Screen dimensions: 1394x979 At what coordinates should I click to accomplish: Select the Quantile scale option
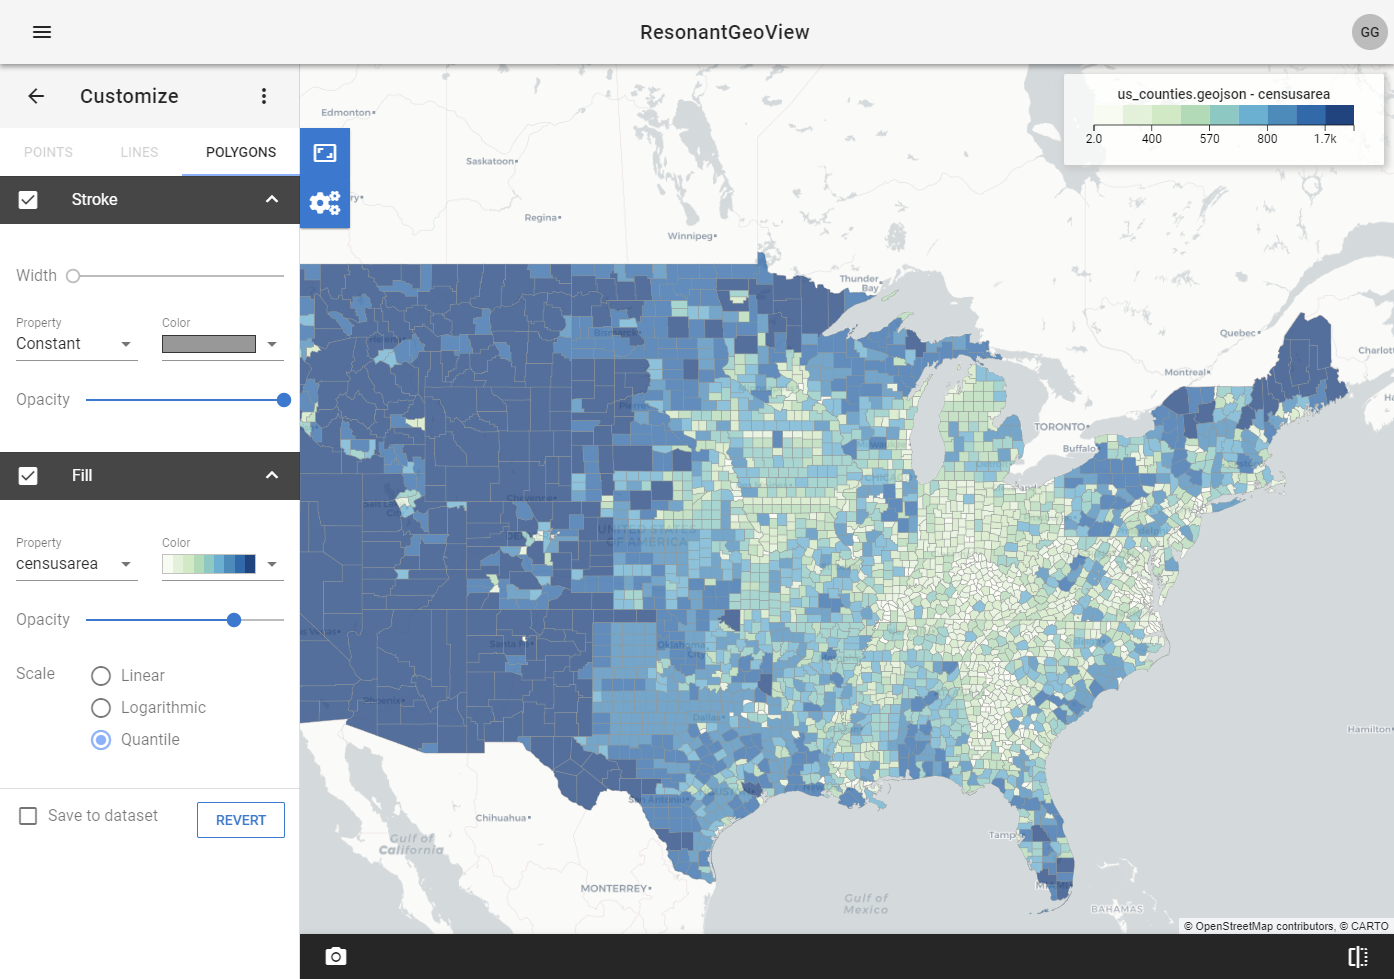pos(101,740)
